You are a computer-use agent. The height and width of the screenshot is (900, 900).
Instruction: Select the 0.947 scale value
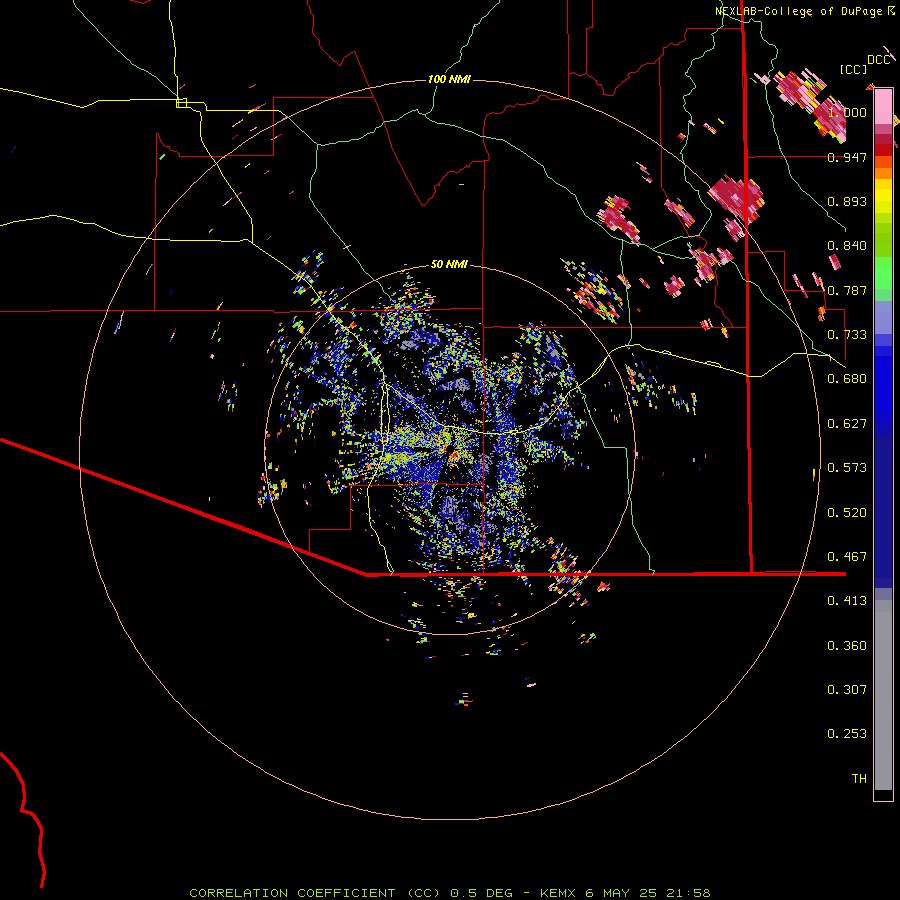click(847, 157)
